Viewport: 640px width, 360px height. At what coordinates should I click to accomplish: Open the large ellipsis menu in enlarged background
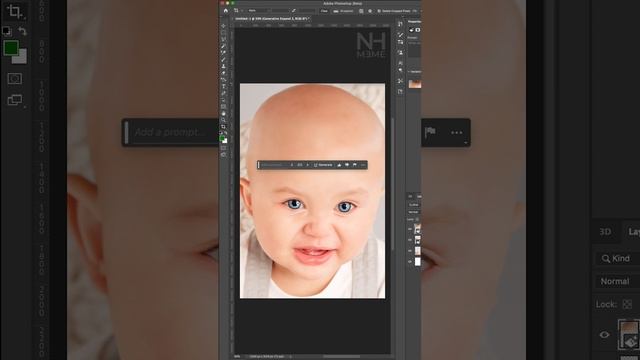[x=457, y=132]
